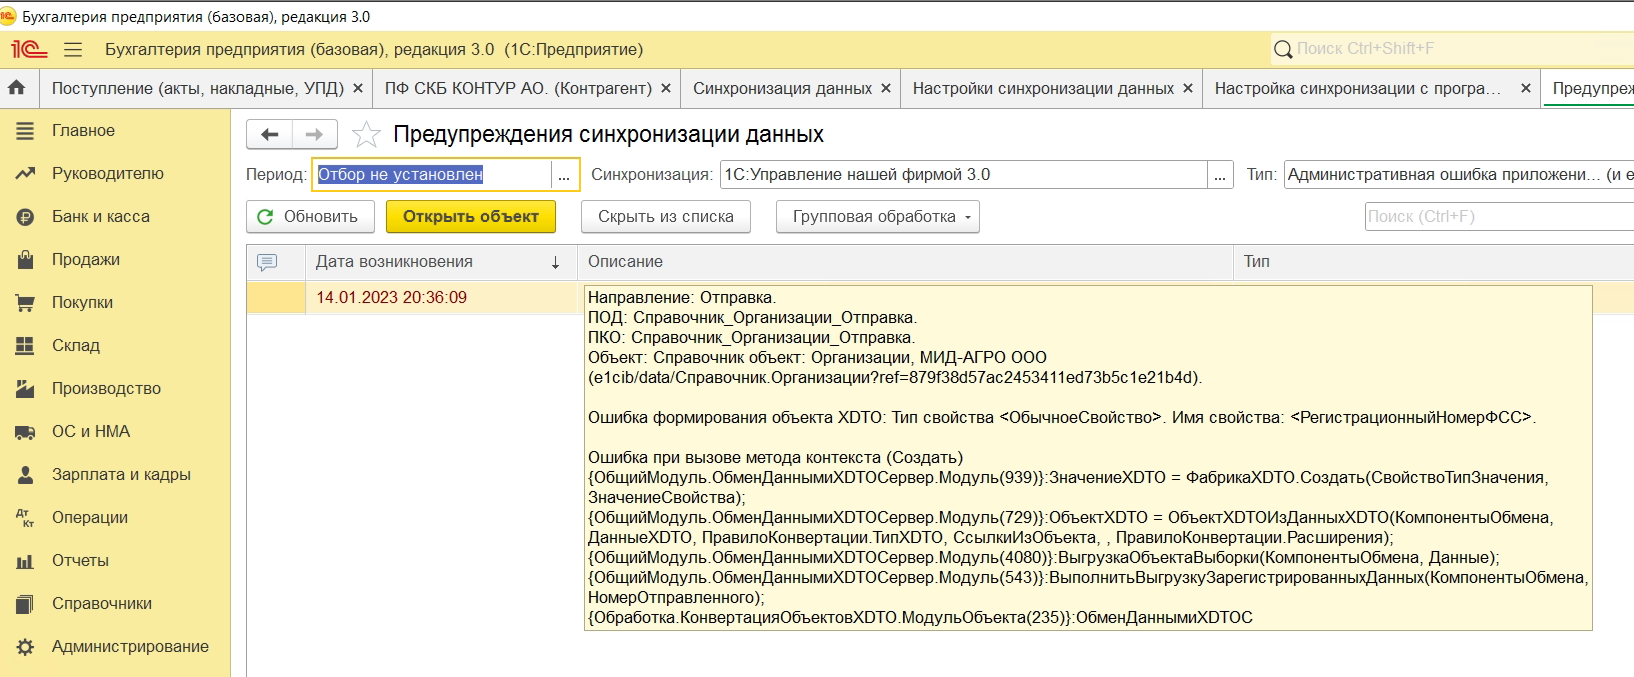Click Скрыть из списка button
Viewport: 1634px width, 677px height.
tap(665, 216)
